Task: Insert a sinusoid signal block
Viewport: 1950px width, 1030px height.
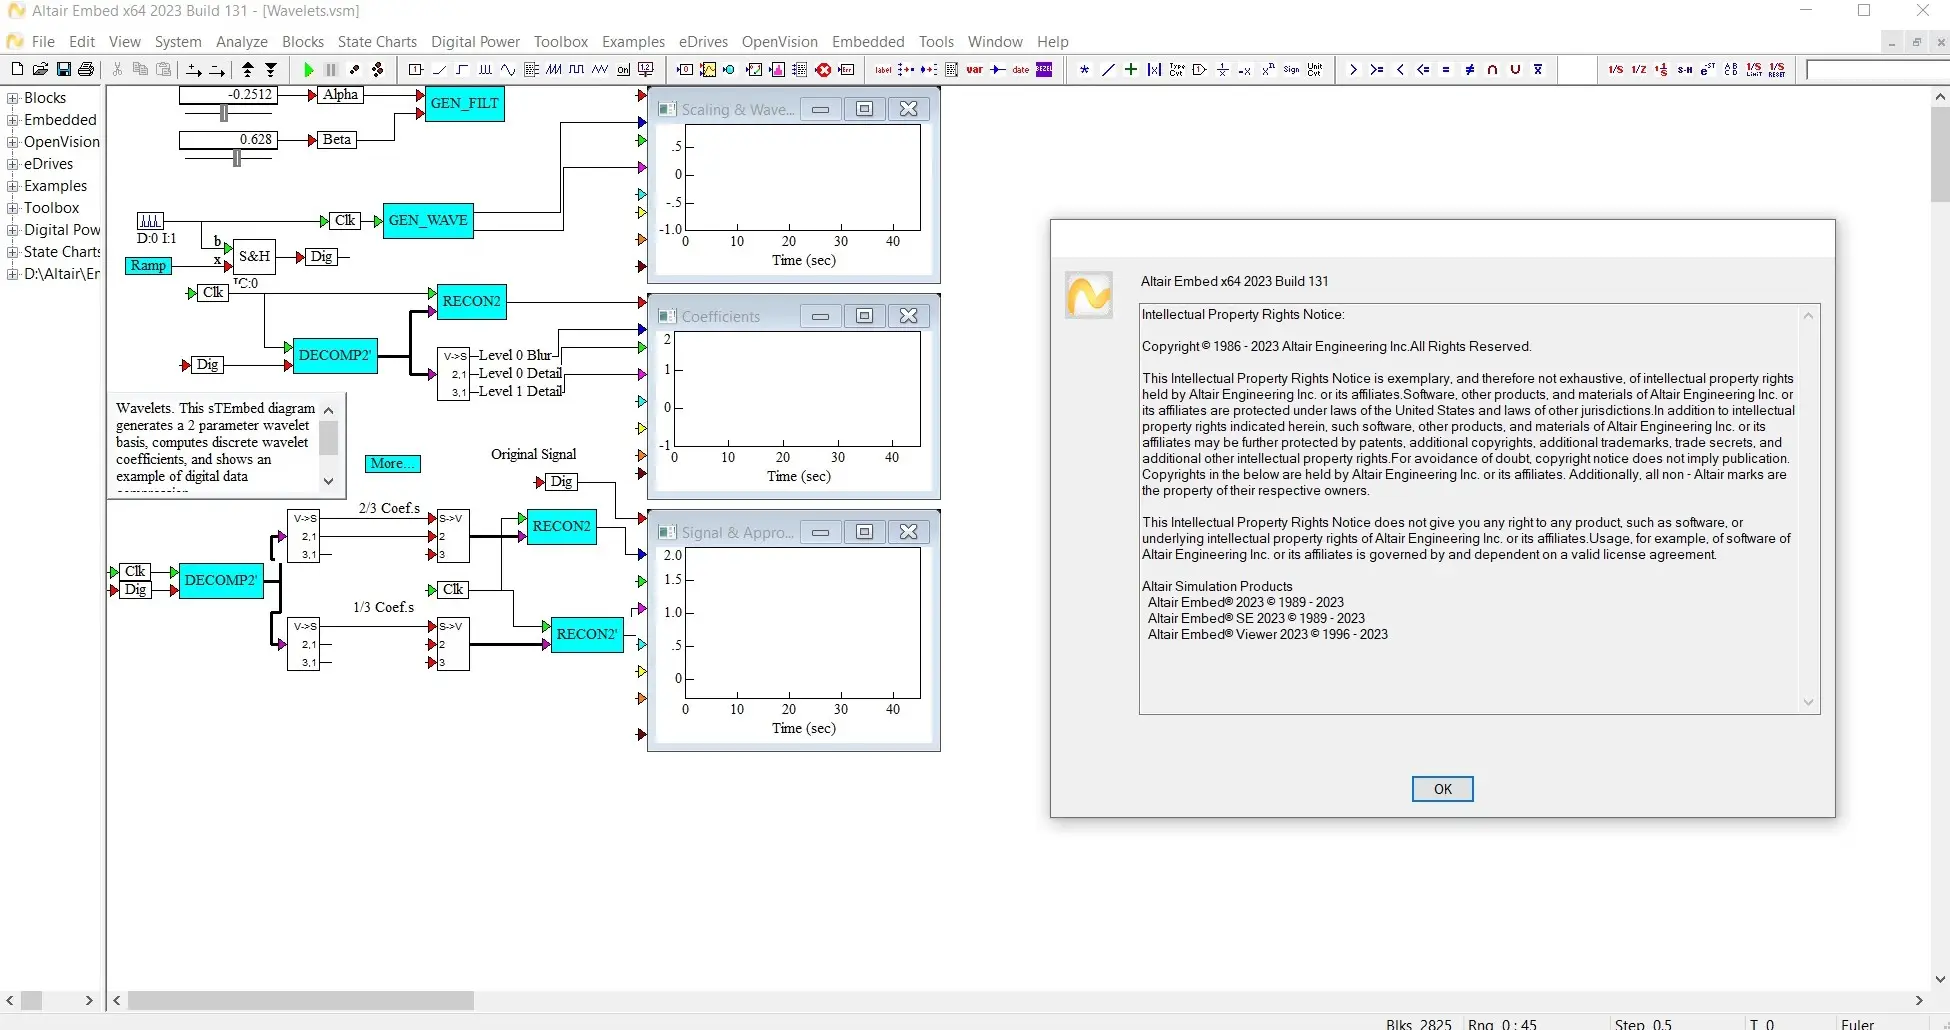Action: click(x=508, y=69)
